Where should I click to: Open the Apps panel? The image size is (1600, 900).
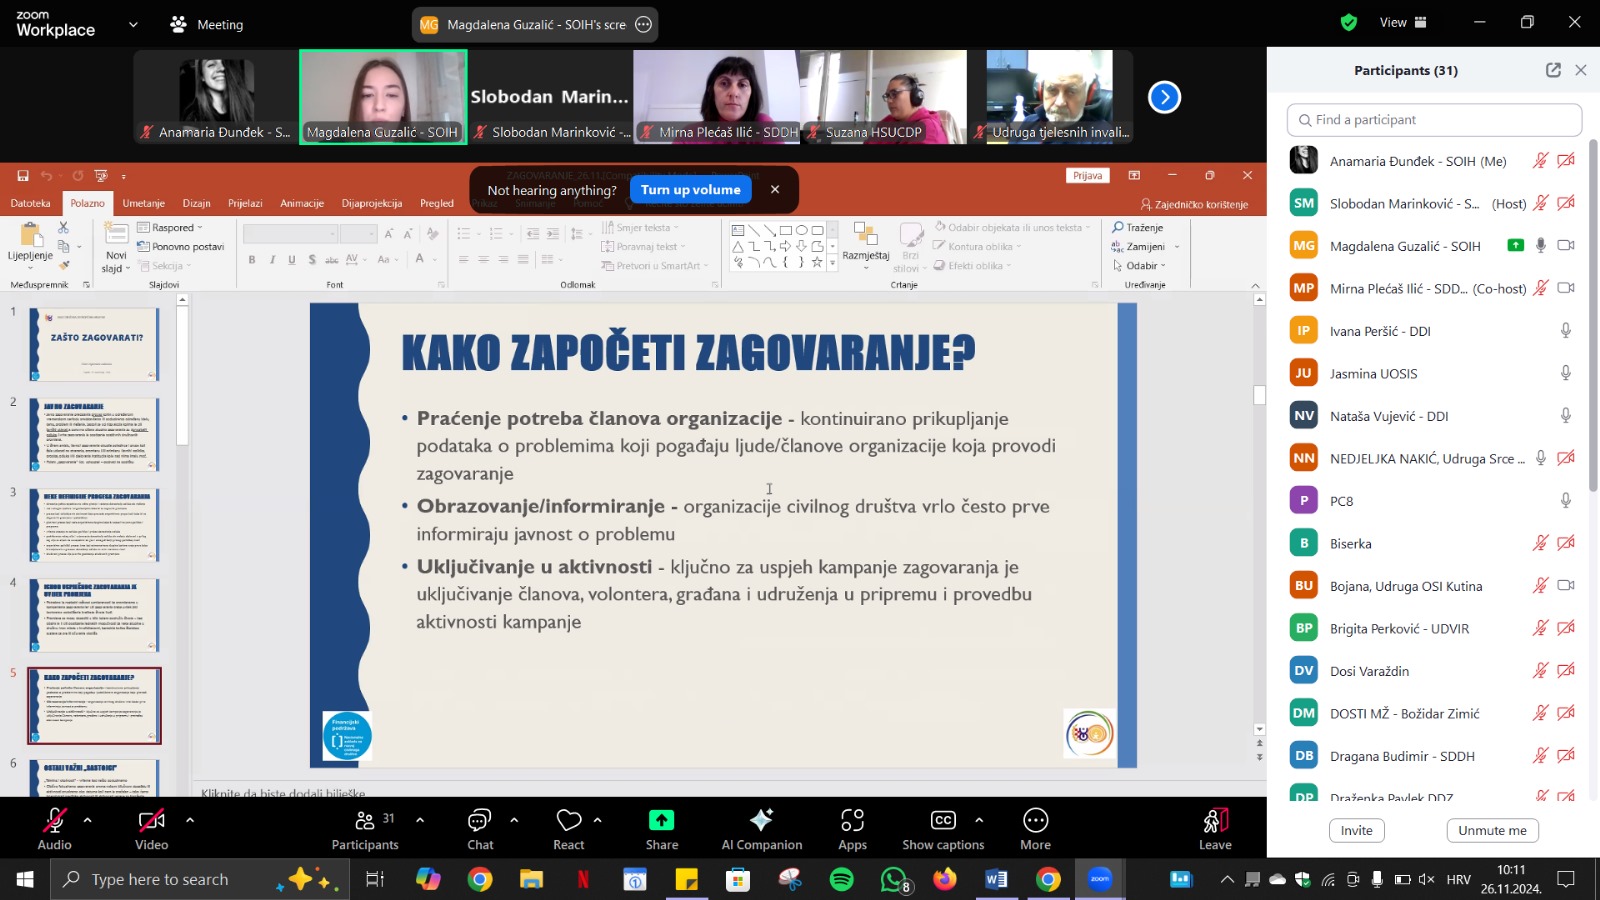point(852,830)
